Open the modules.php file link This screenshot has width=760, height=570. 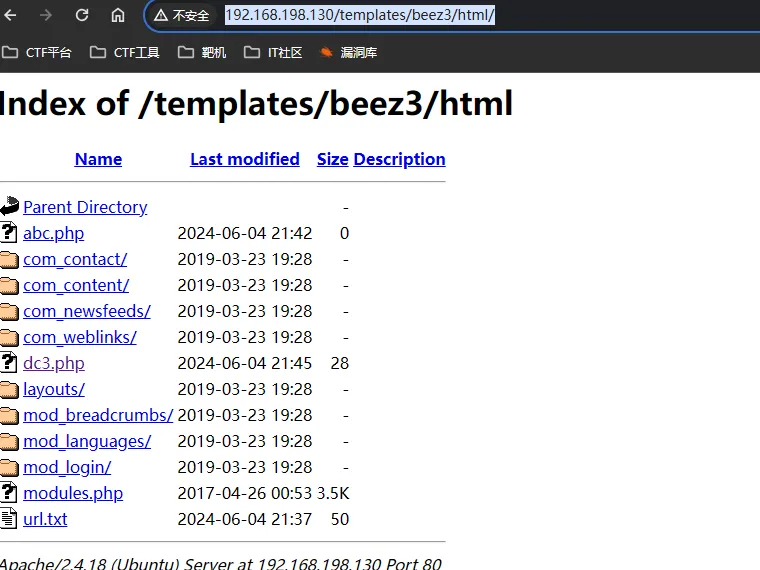tap(73, 493)
